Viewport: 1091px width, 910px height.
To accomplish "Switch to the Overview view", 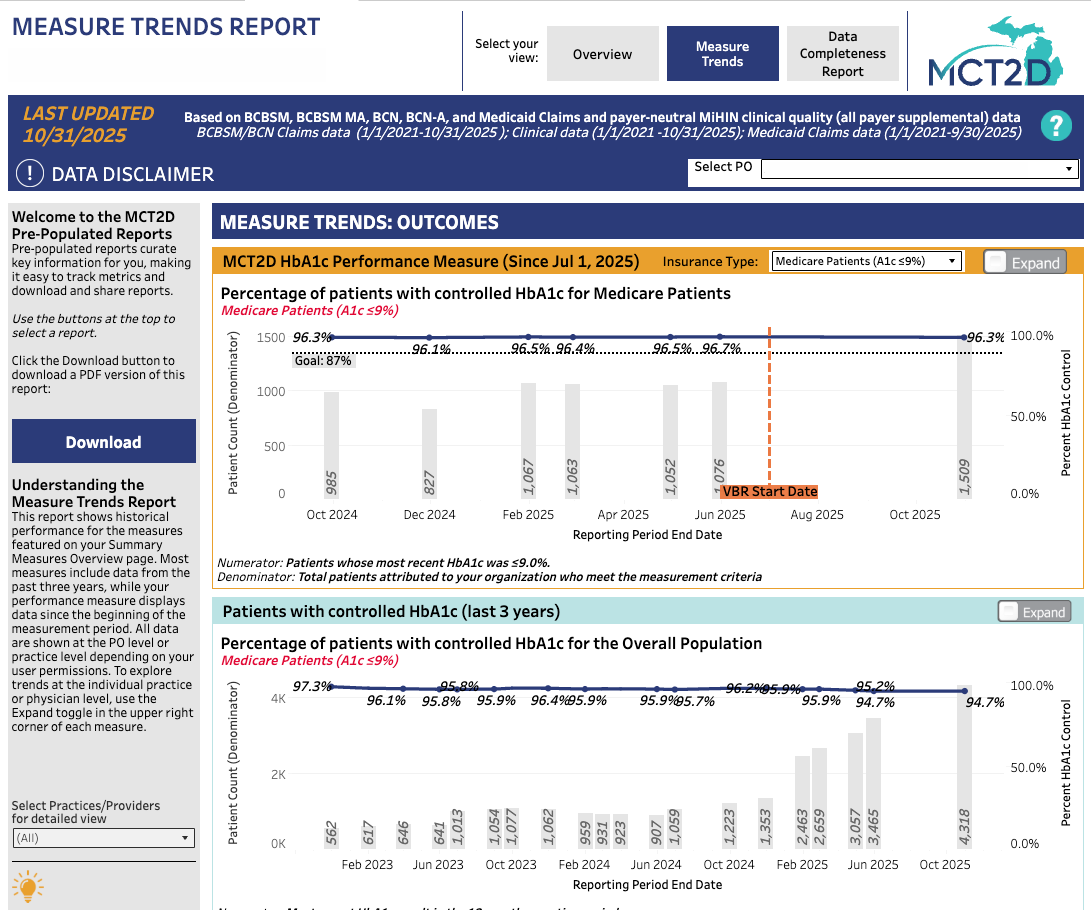I will click(602, 54).
